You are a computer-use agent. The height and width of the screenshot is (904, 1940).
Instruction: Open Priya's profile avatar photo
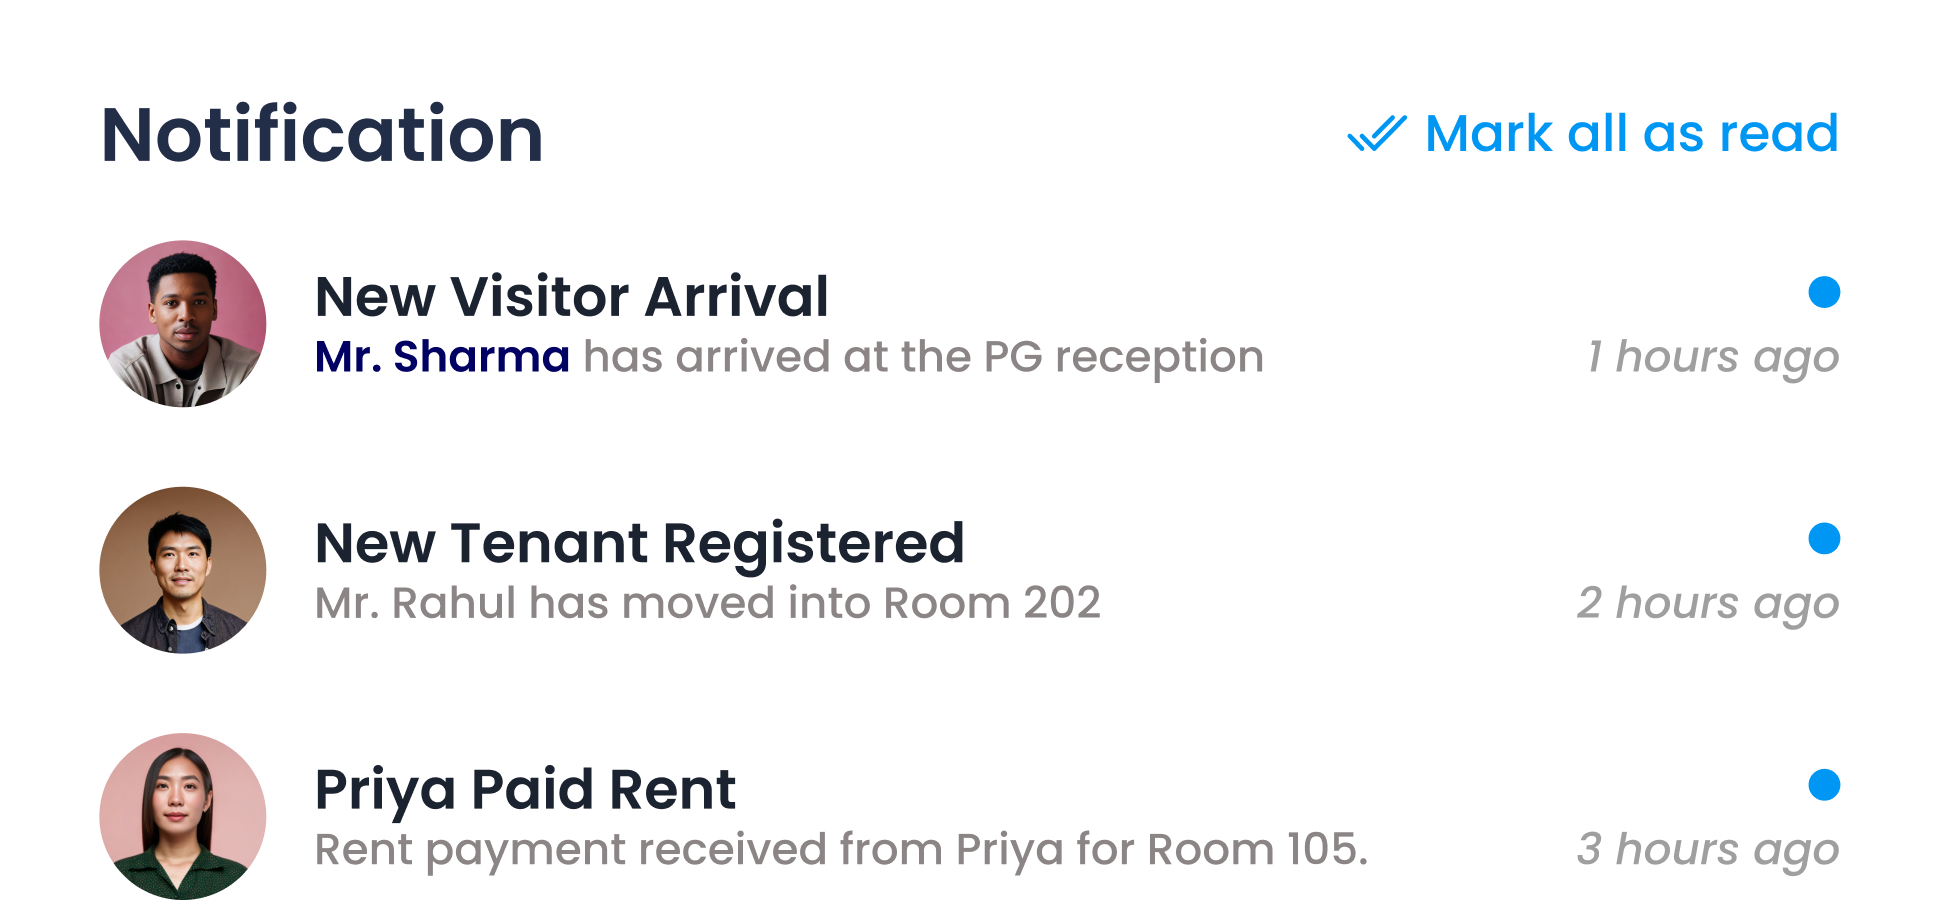coord(183,816)
